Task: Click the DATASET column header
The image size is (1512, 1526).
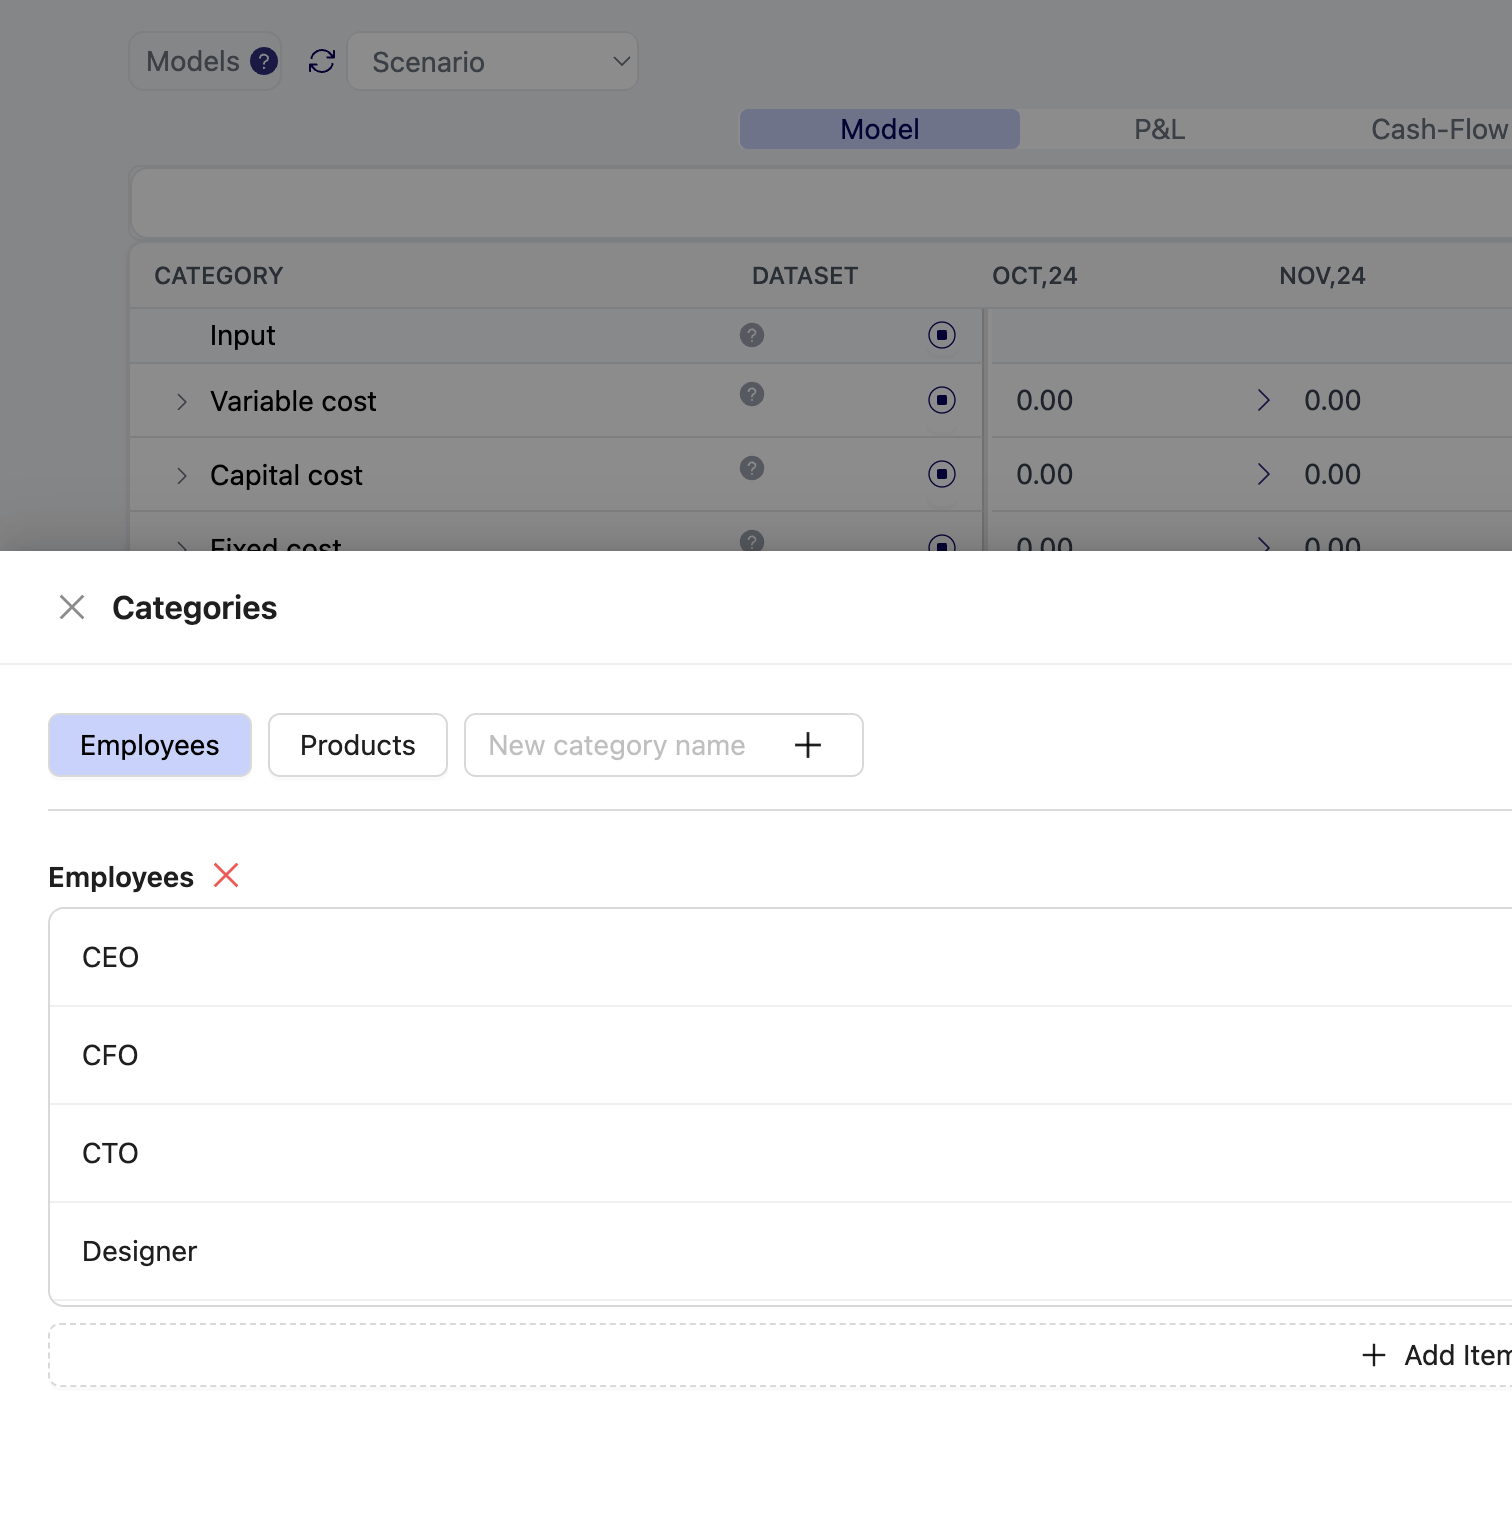Action: pyautogui.click(x=805, y=276)
